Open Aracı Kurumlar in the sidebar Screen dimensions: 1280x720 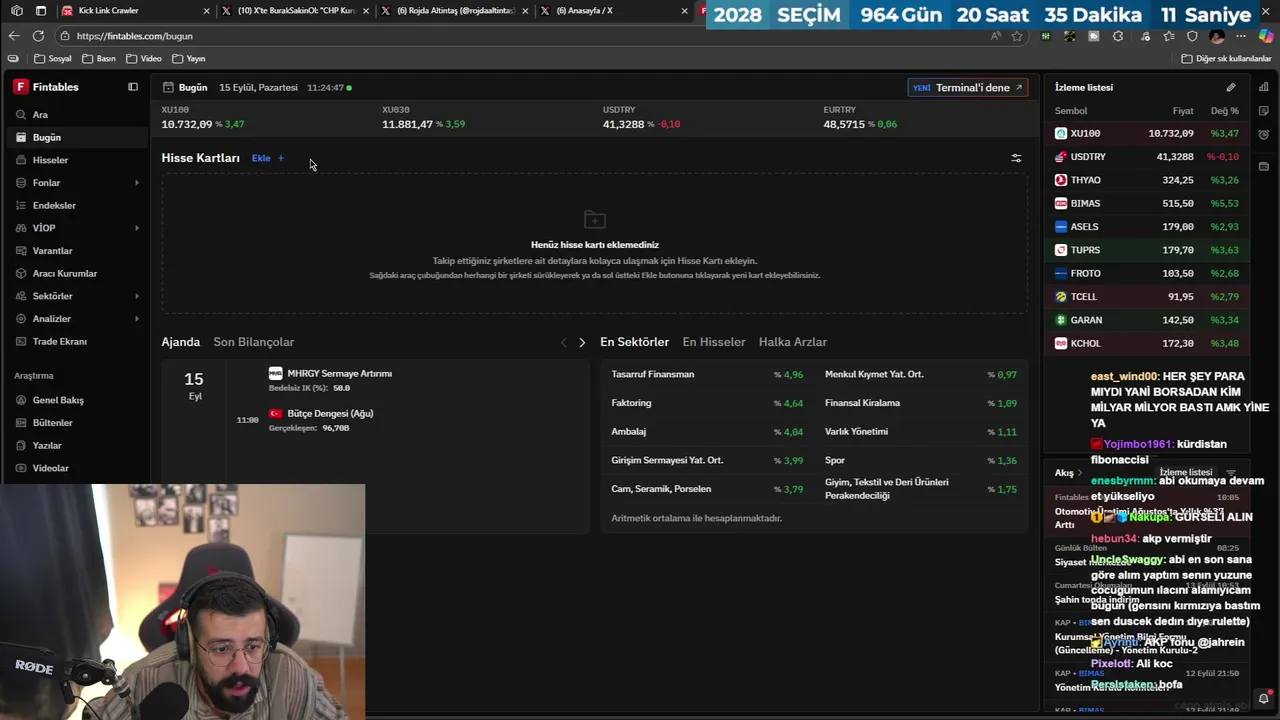click(x=75, y=273)
